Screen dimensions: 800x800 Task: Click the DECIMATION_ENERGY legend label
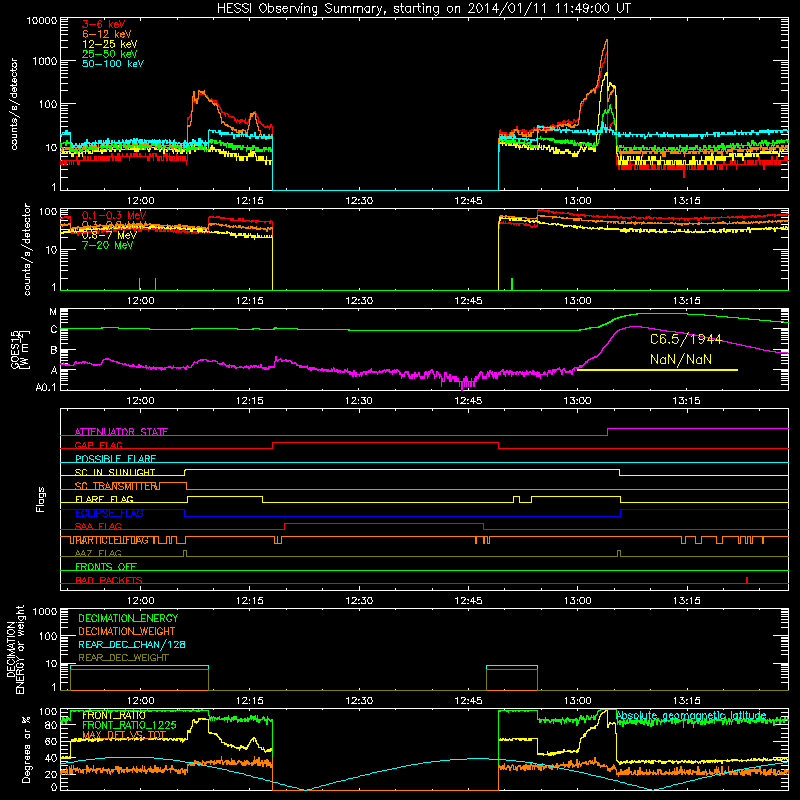click(128, 618)
